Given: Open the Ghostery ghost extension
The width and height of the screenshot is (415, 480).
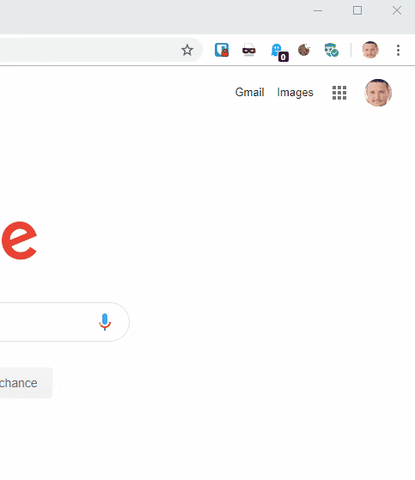Looking at the screenshot, I should coord(279,52).
